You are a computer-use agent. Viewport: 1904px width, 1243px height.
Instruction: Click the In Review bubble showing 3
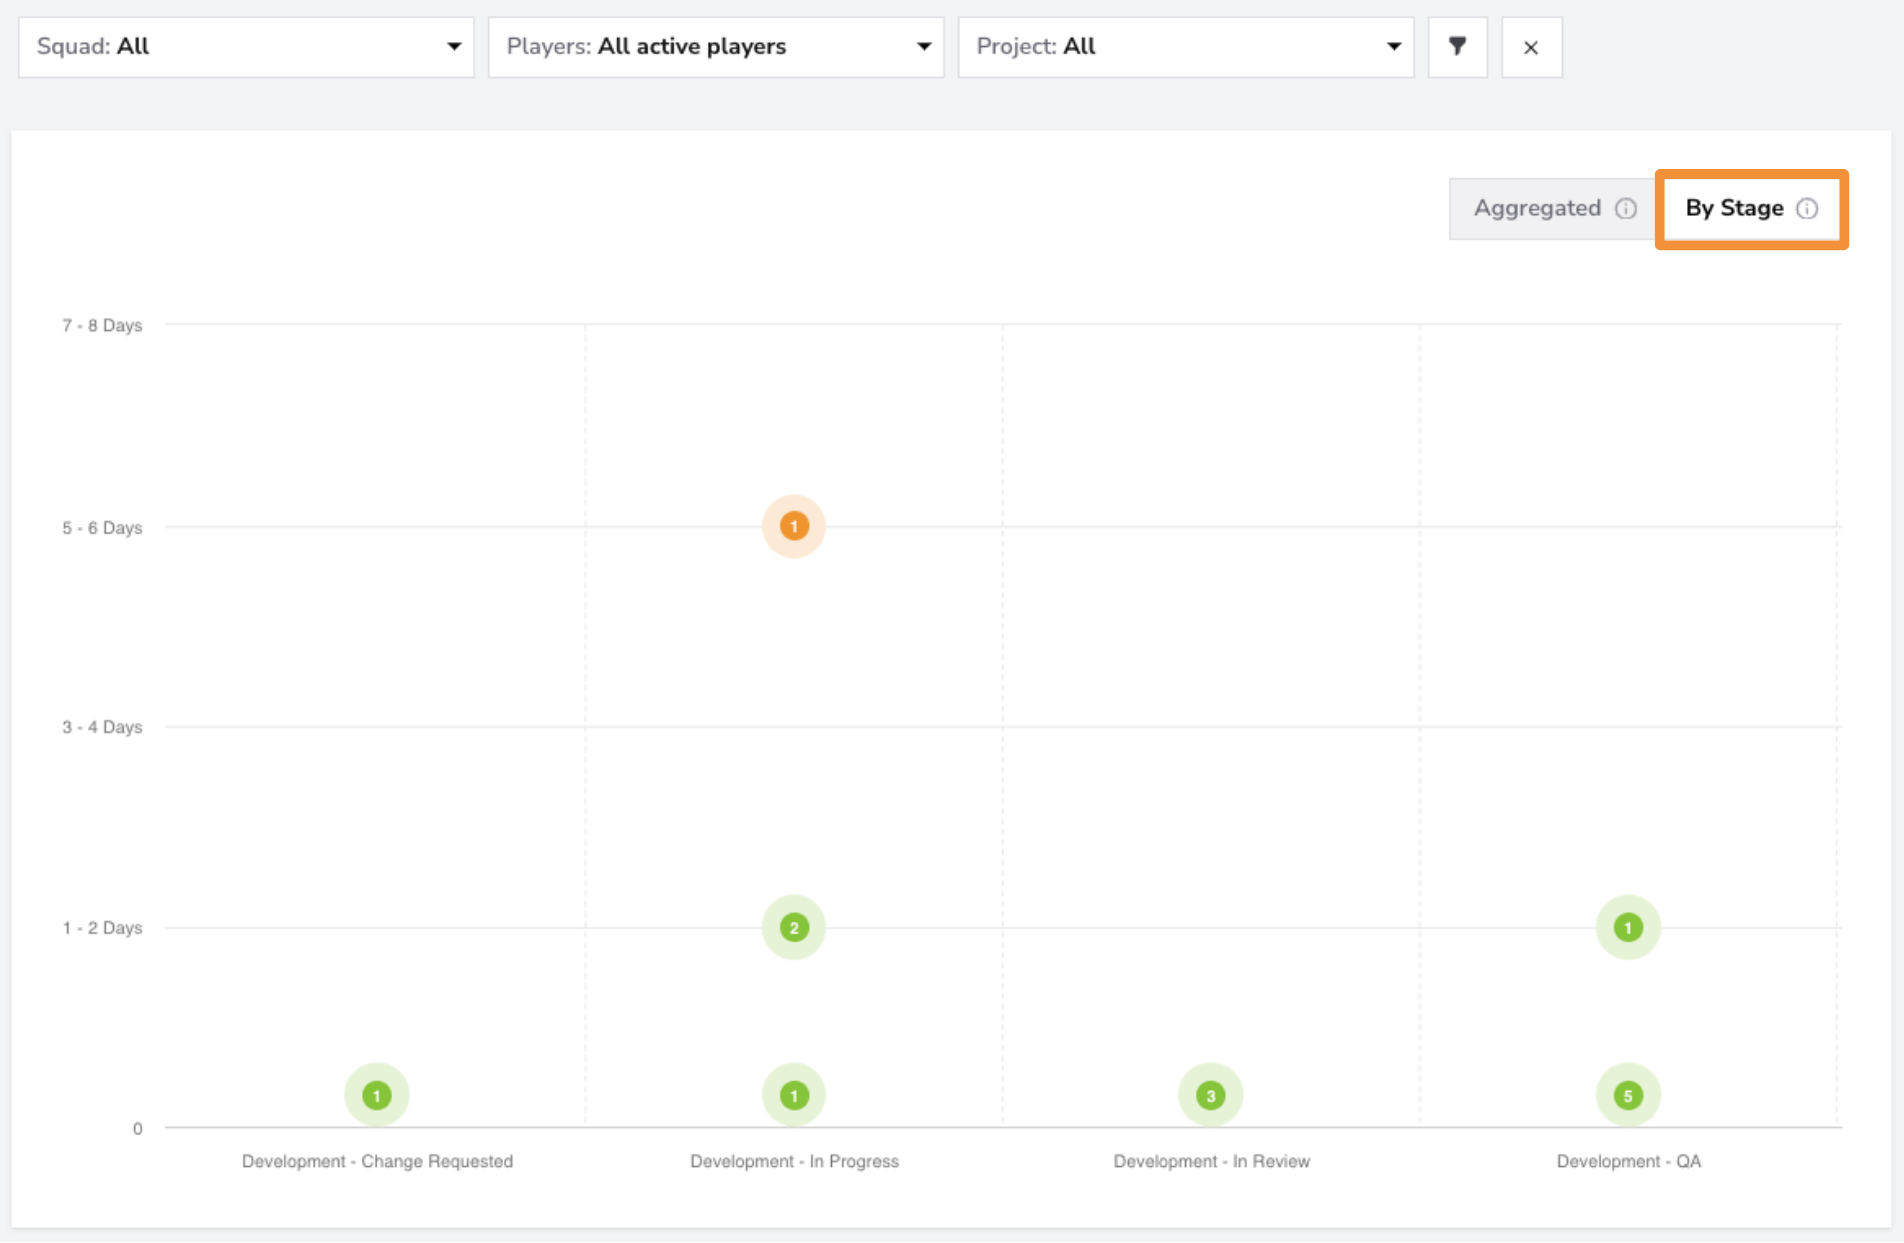[1211, 1095]
